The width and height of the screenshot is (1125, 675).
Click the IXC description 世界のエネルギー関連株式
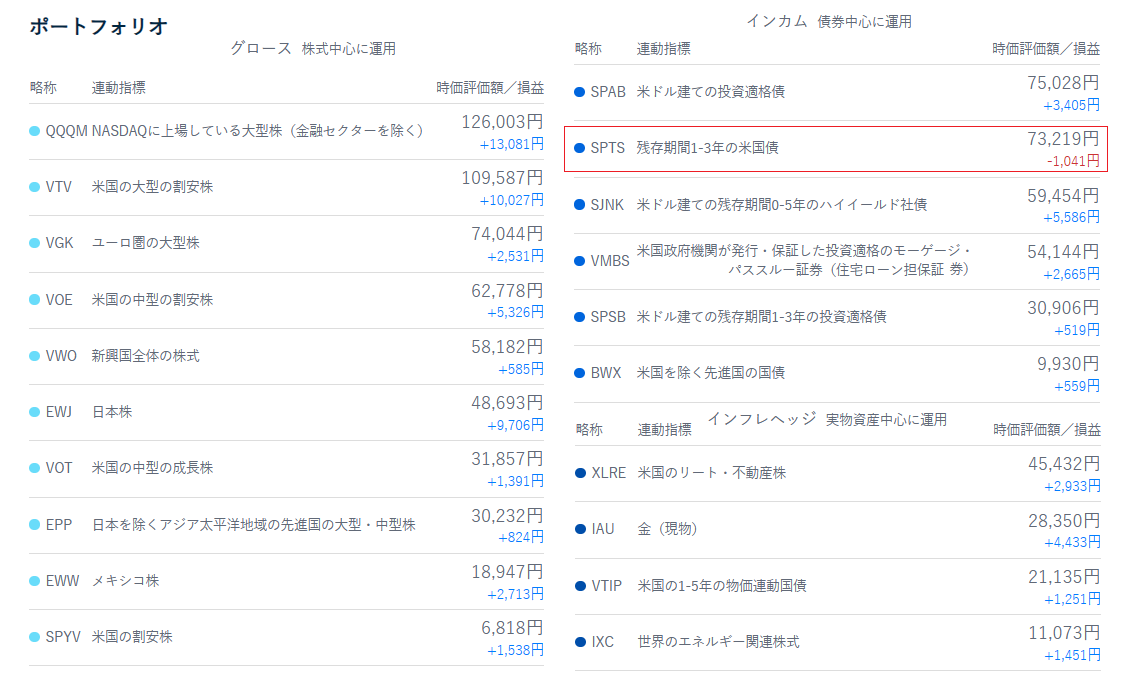tap(718, 642)
